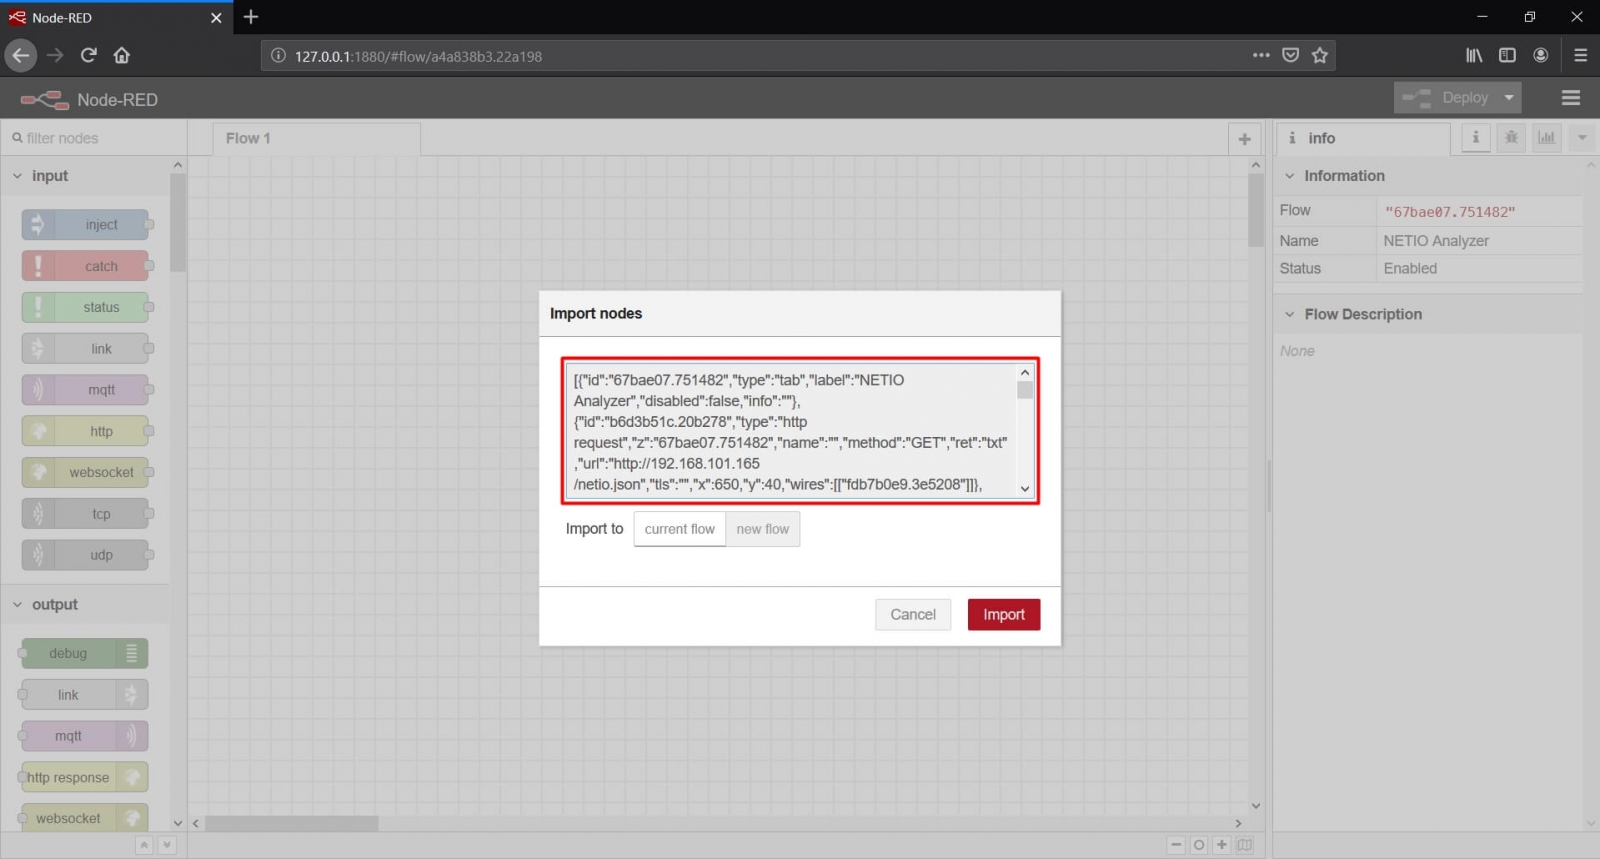Click the canvas horizontal scrollbar thumb
The width and height of the screenshot is (1600, 859).
click(292, 823)
